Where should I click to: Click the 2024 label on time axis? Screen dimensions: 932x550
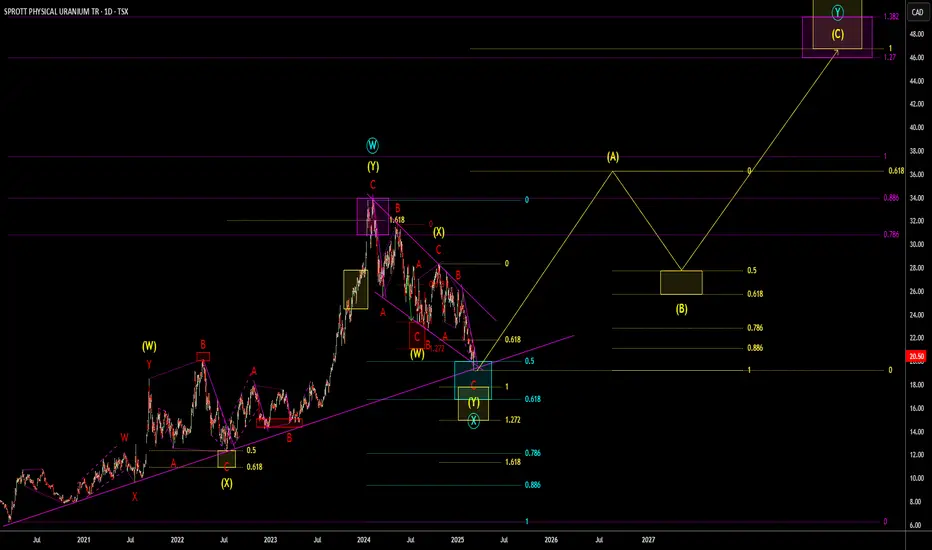coord(364,540)
